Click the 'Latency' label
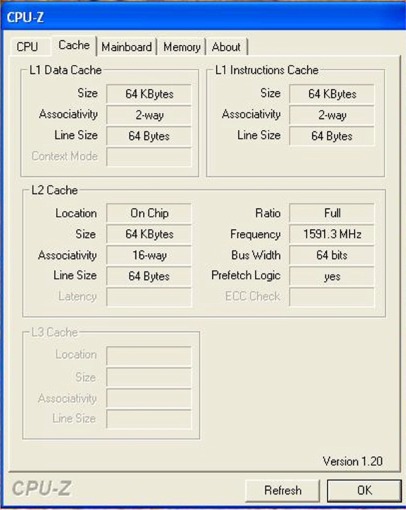This screenshot has width=406, height=510. [x=77, y=296]
